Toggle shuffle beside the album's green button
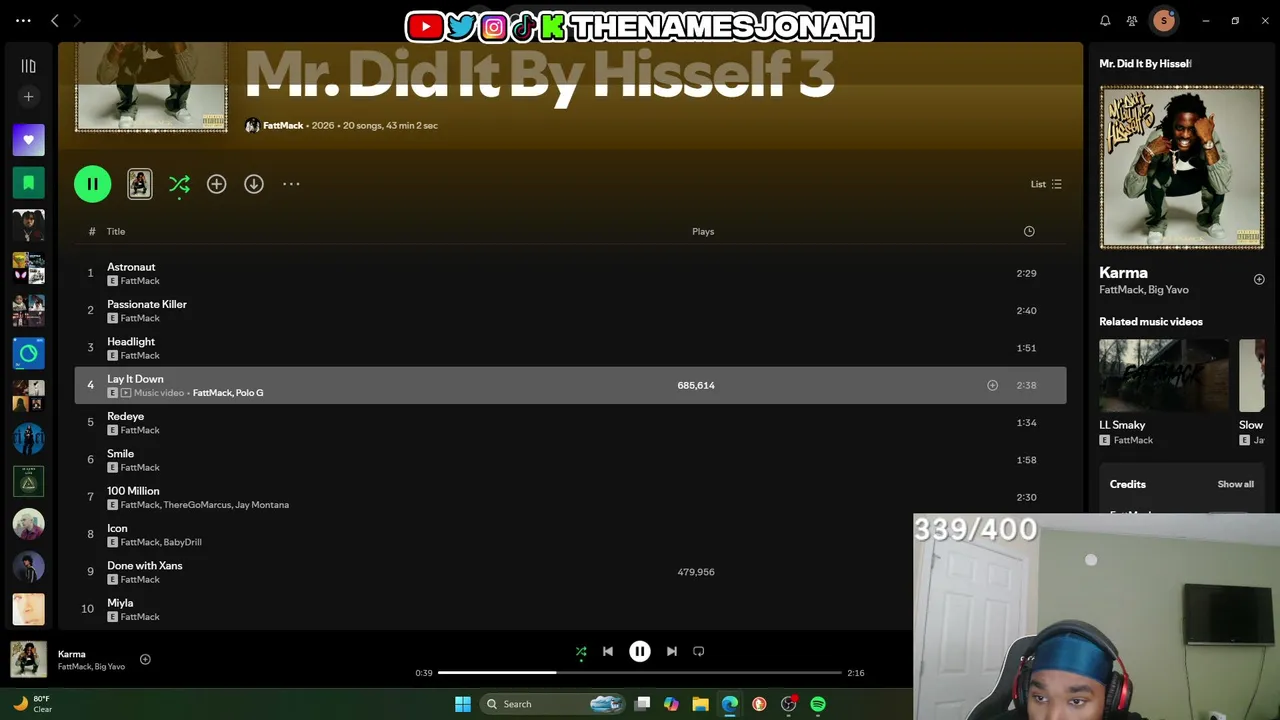 (179, 184)
